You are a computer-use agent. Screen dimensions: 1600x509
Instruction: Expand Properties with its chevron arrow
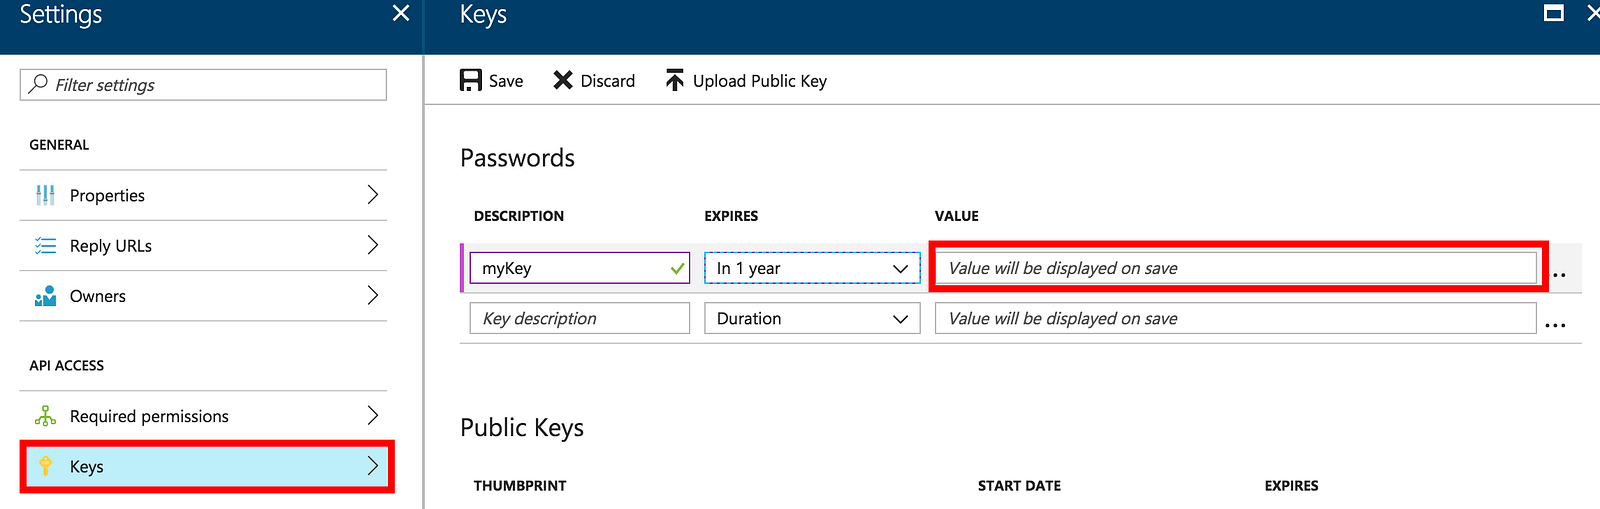pos(372,195)
